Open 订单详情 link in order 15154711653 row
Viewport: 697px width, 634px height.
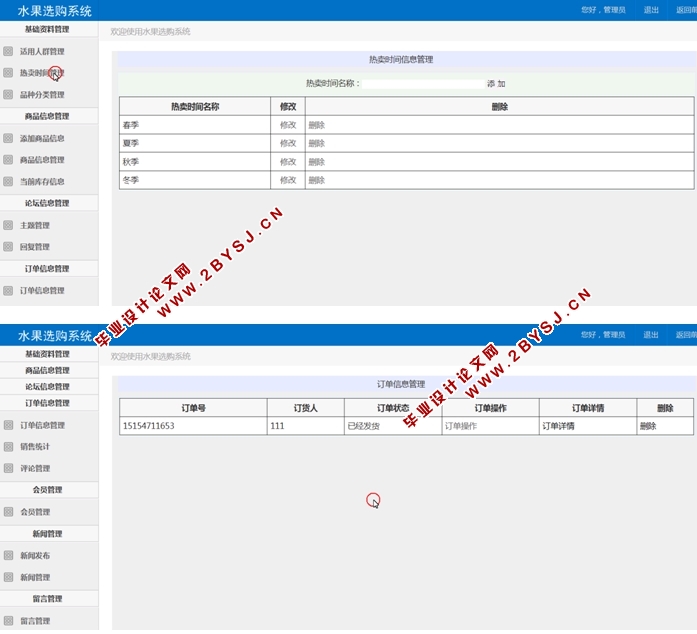[558, 426]
